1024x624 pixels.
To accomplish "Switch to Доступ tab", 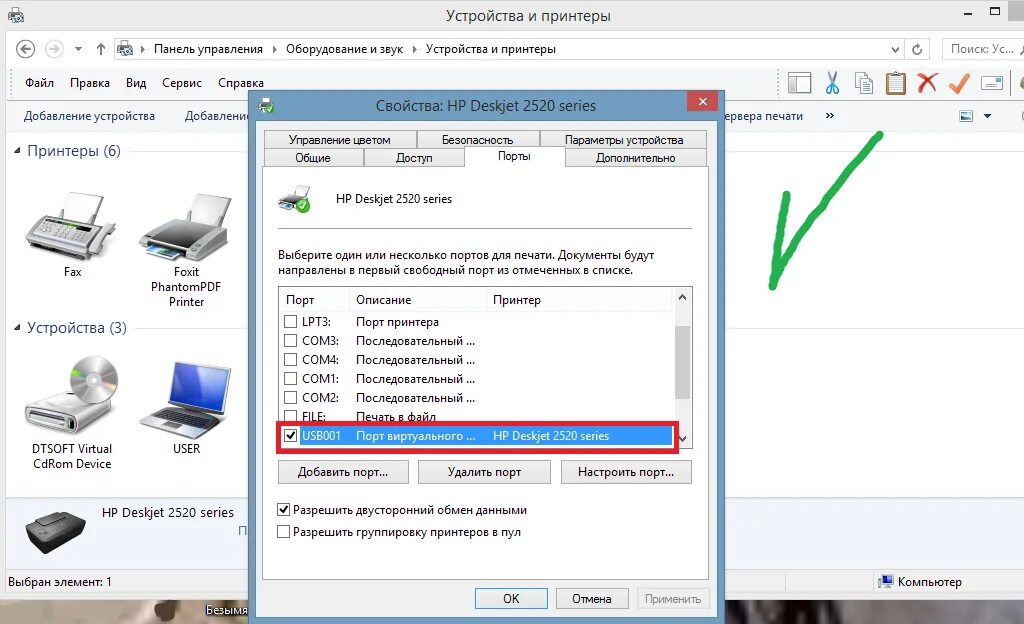I will [x=414, y=158].
